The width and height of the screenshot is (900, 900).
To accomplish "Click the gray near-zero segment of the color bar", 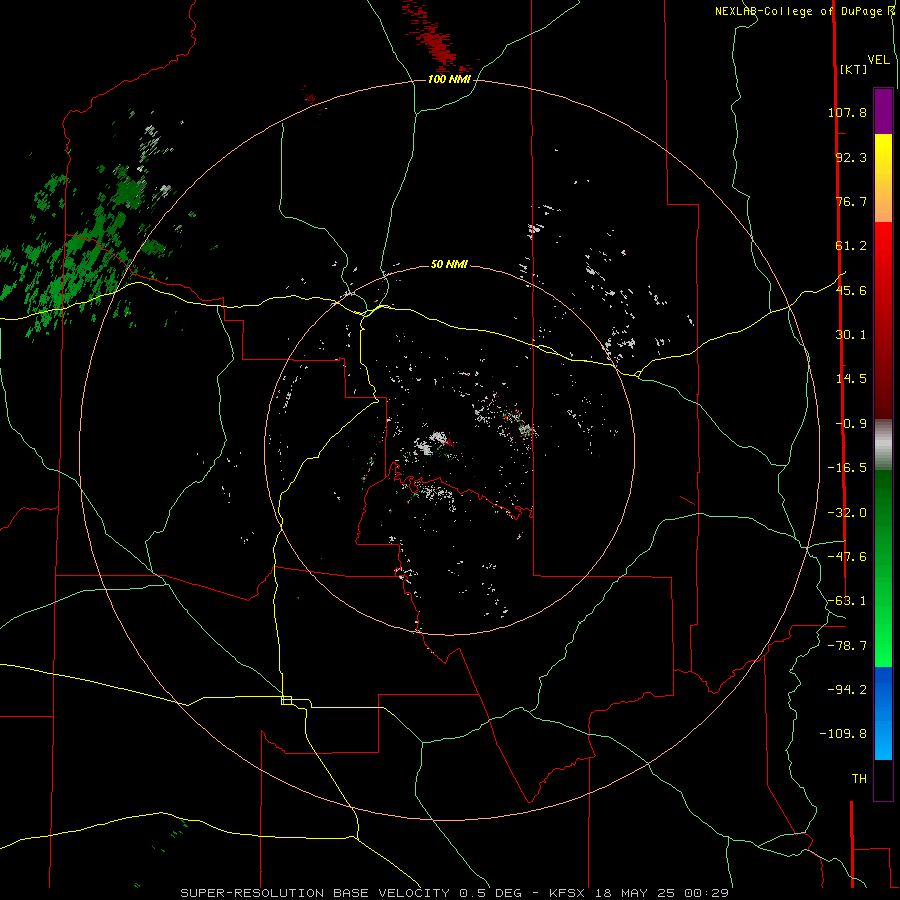I will [883, 444].
